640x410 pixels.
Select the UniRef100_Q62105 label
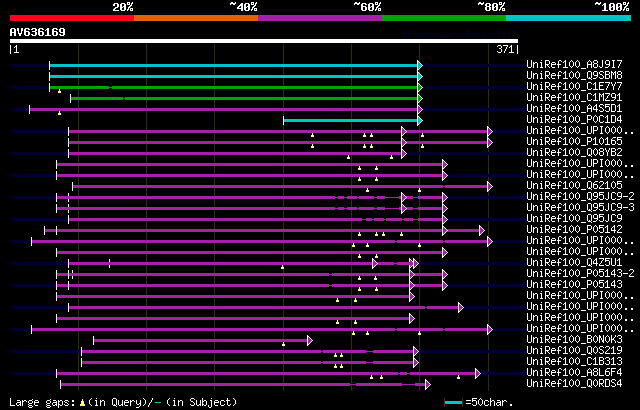(574, 185)
